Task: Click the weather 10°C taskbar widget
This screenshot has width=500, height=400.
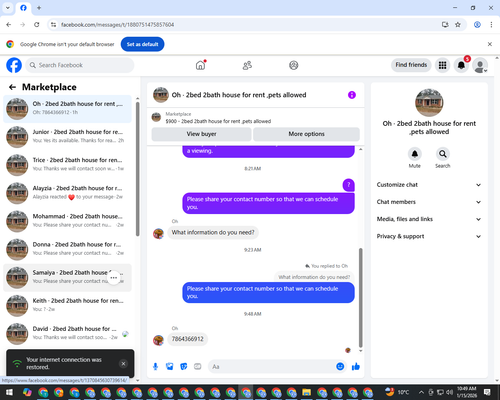Action: (397, 392)
